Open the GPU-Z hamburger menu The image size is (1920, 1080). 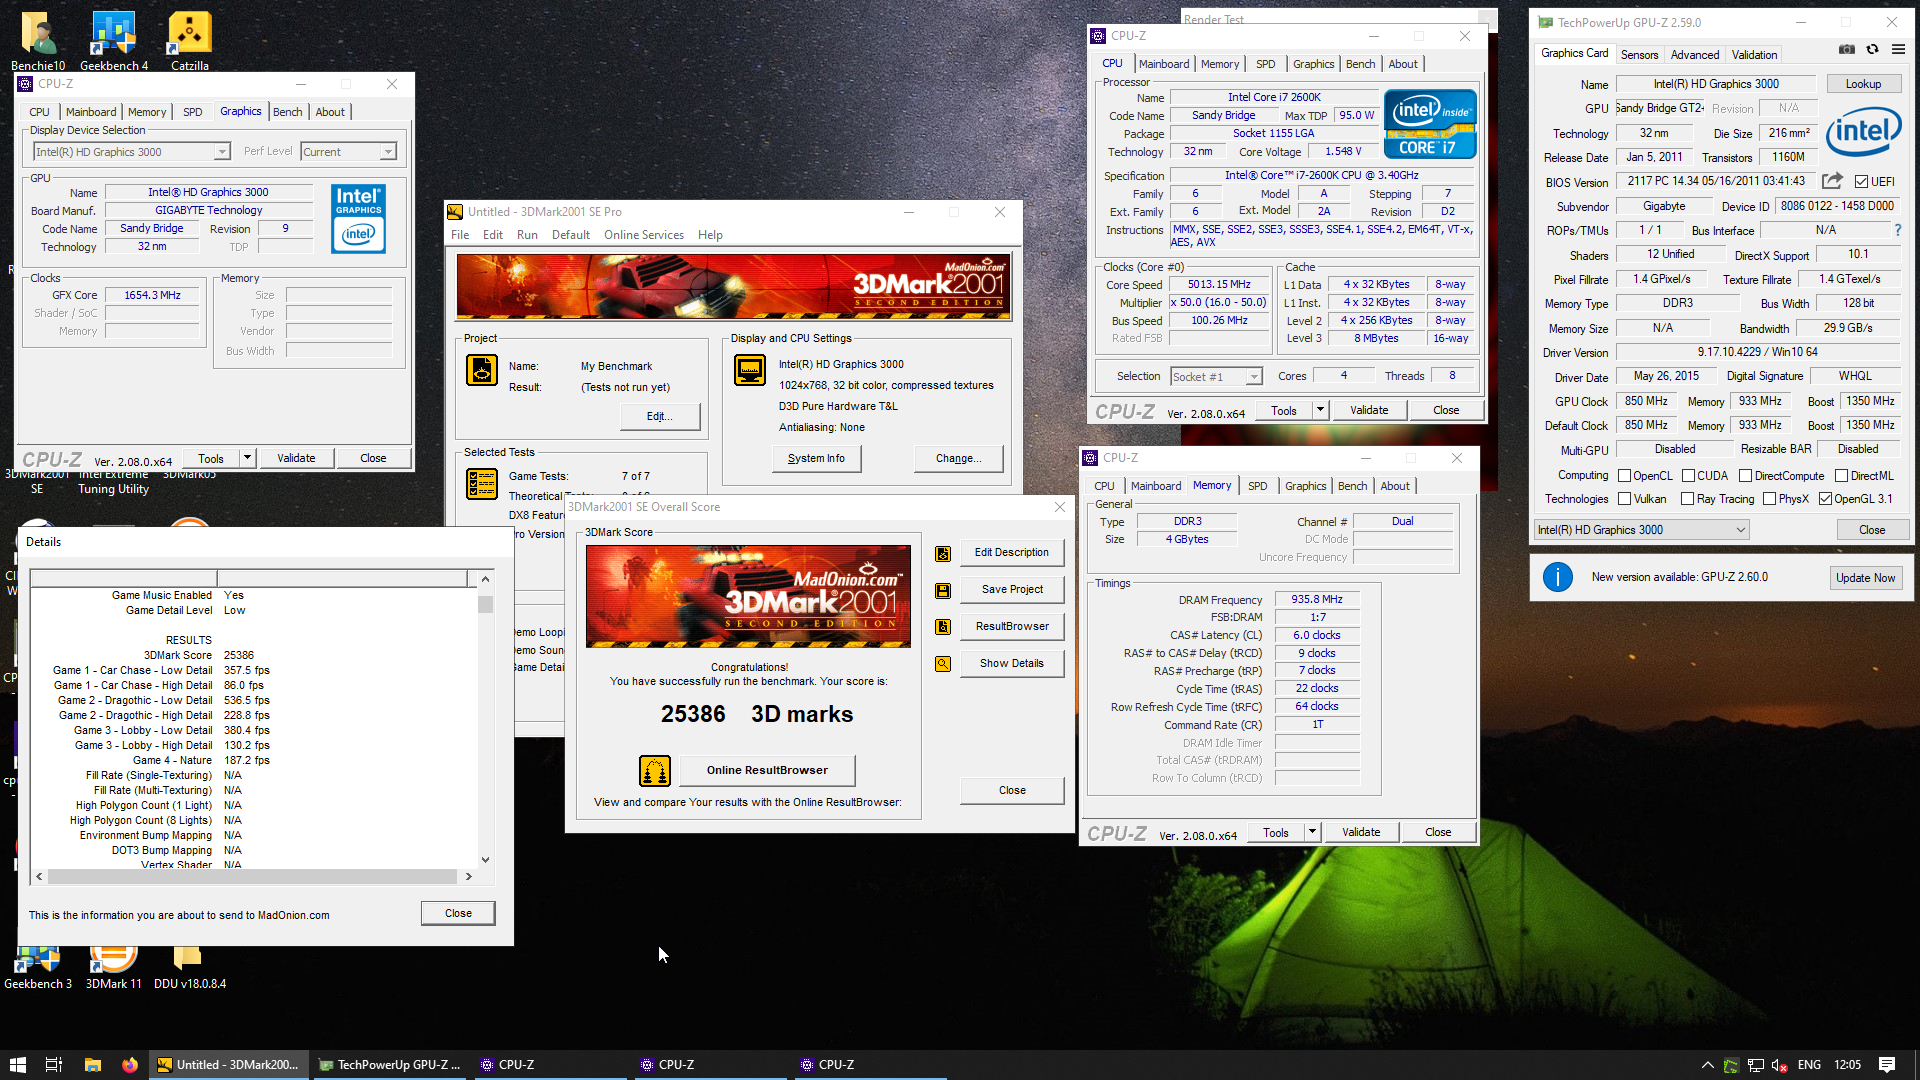pos(1898,50)
